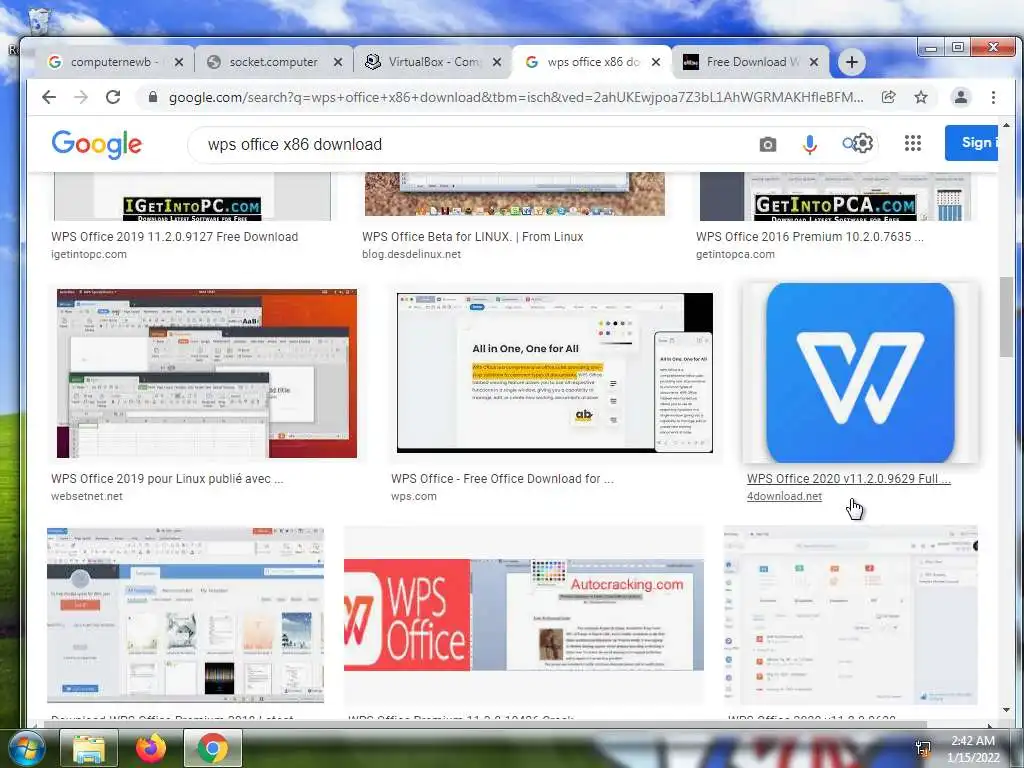Click the Chrome taskbar button
Screen dimensions: 1024x768
[x=213, y=748]
